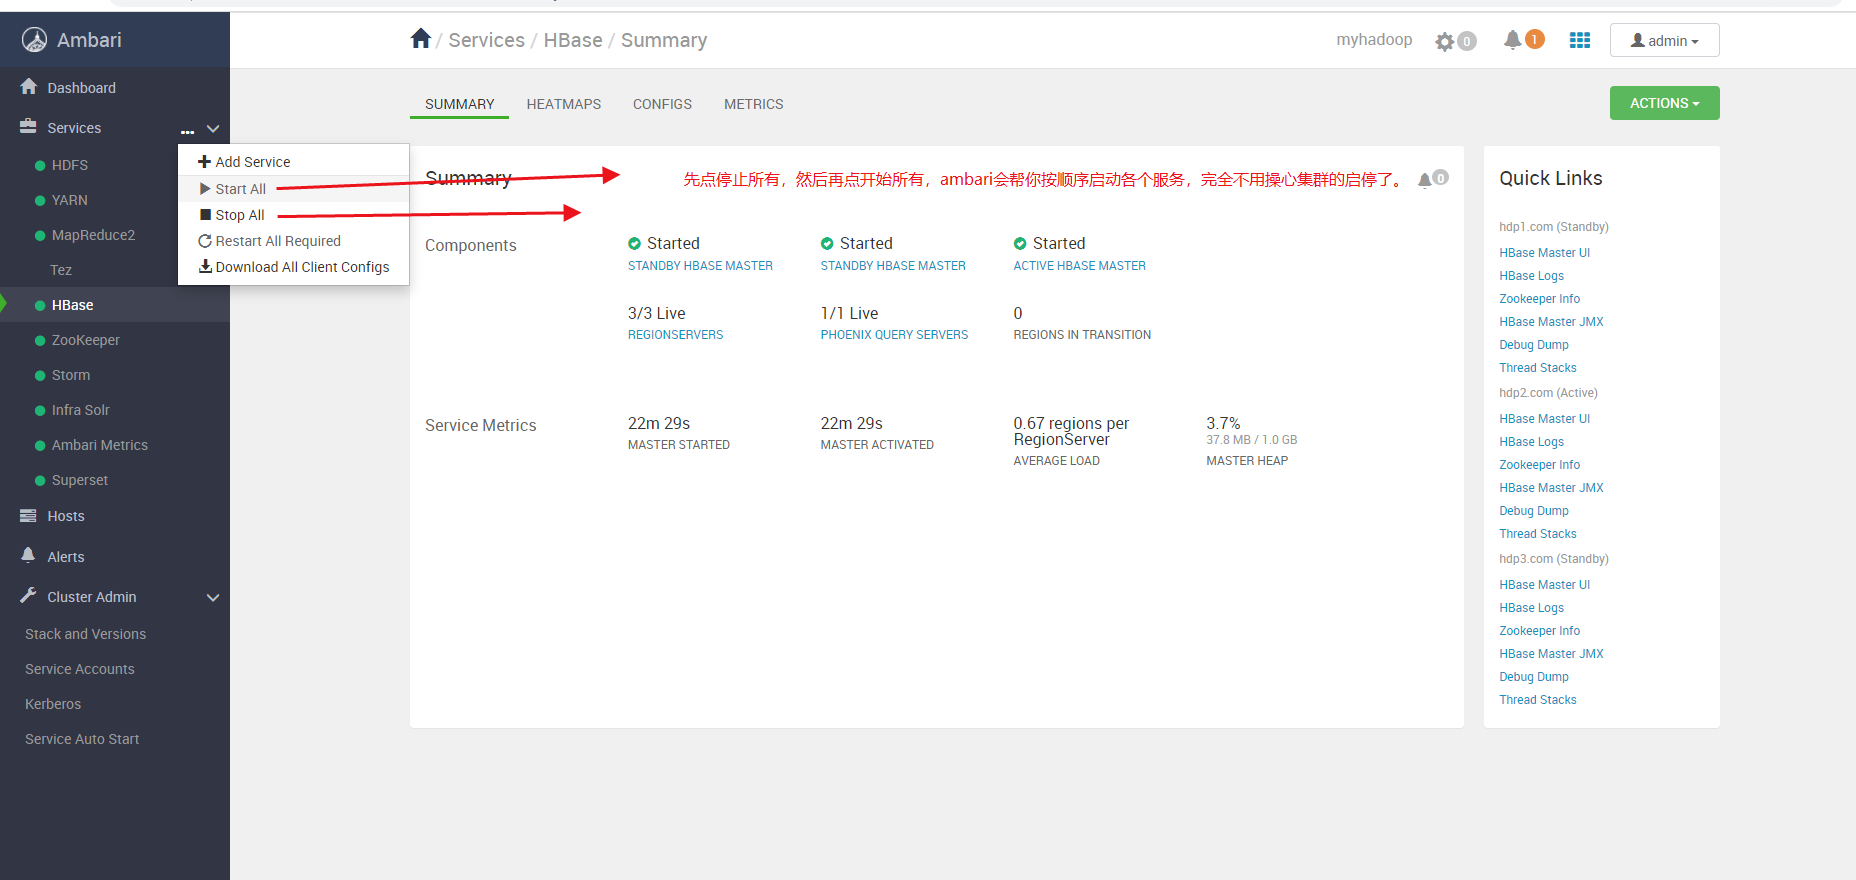Click ACTIVE HBASE MASTER link
The width and height of the screenshot is (1856, 880).
[x=1079, y=266]
